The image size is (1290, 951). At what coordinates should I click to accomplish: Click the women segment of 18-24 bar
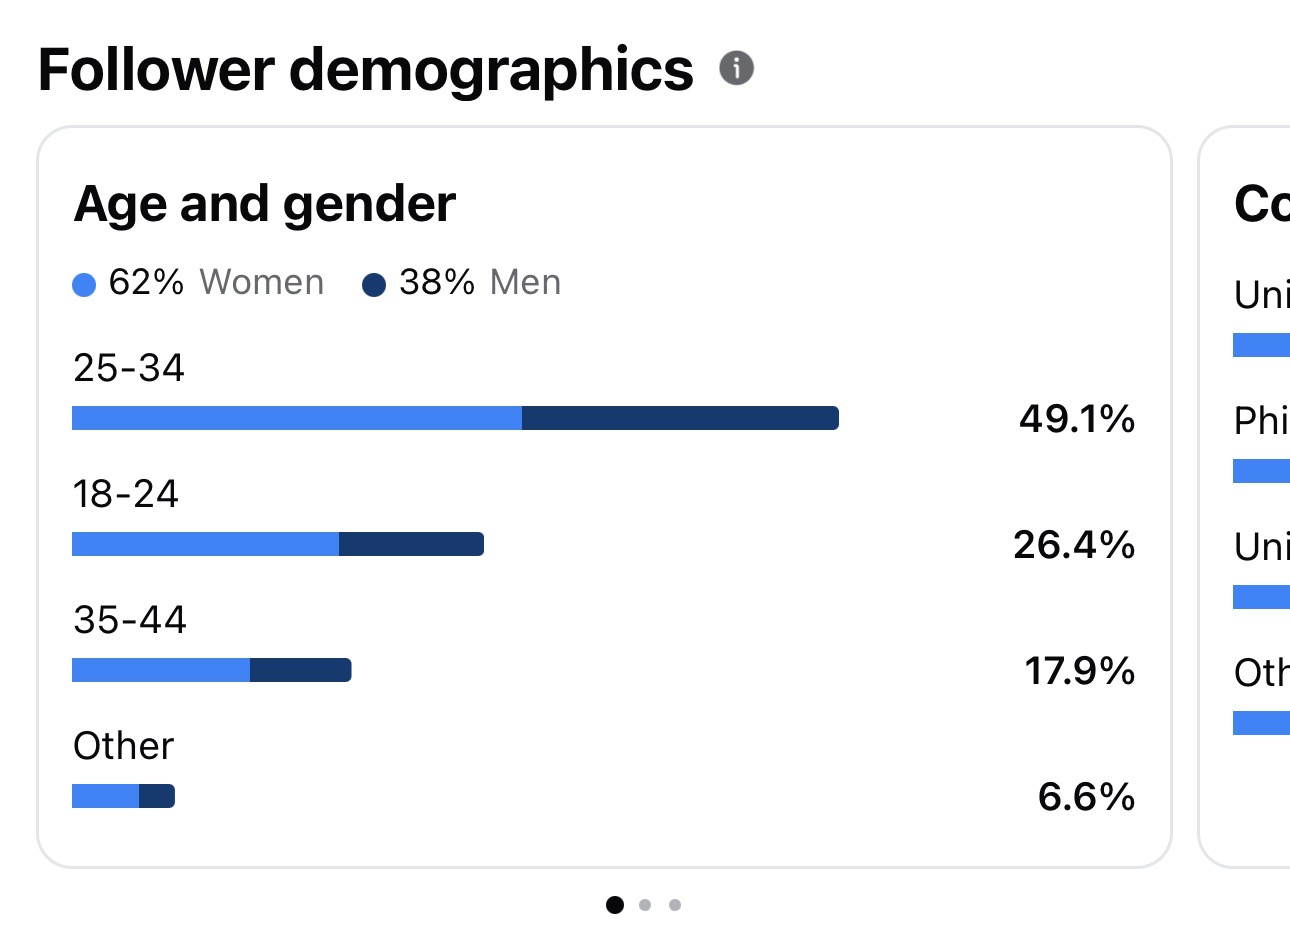click(x=205, y=544)
